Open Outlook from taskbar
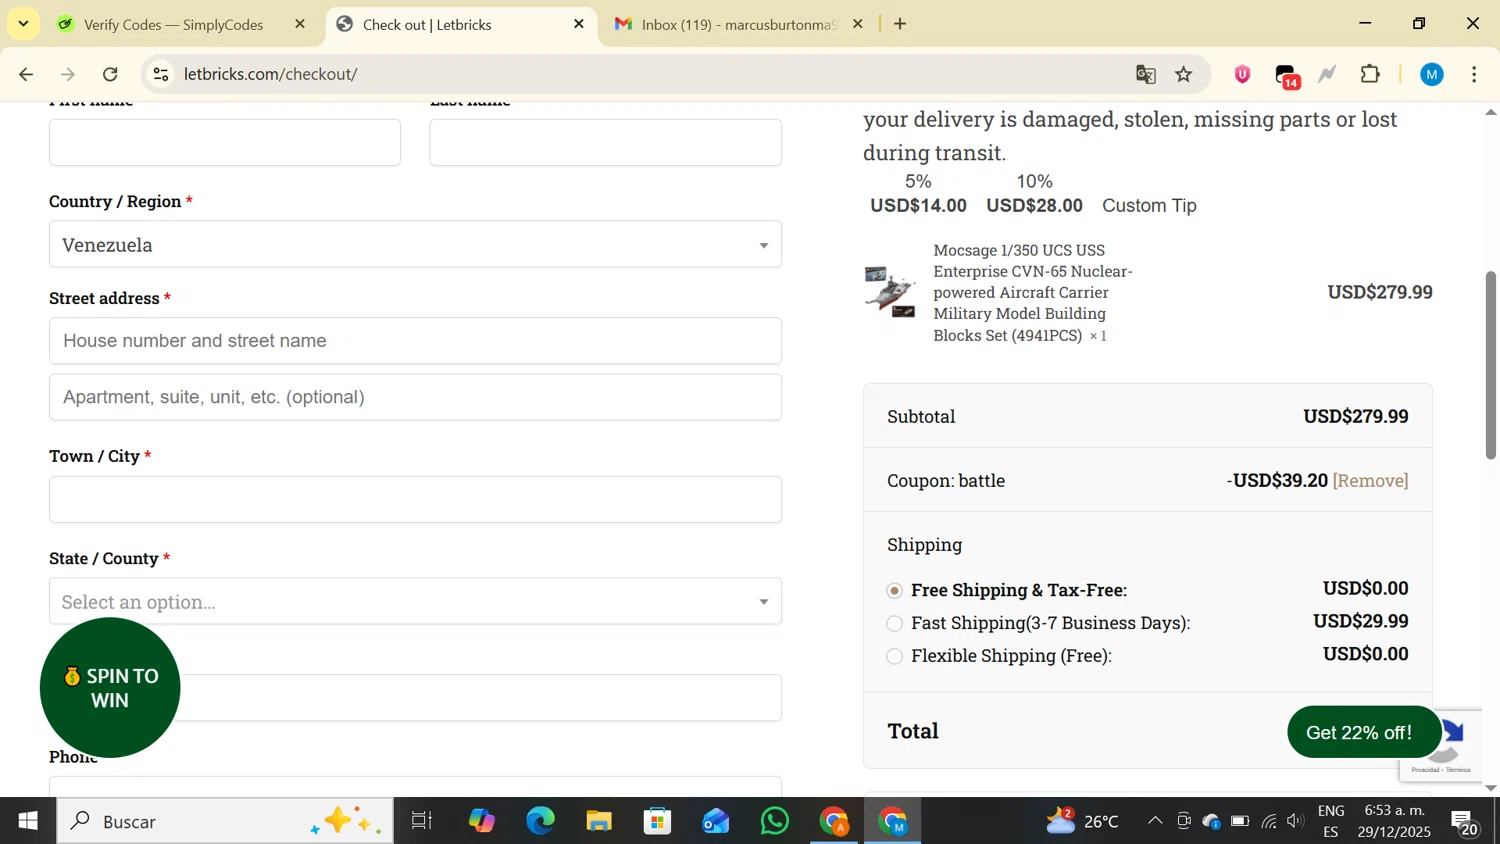The width and height of the screenshot is (1500, 844). [x=716, y=821]
